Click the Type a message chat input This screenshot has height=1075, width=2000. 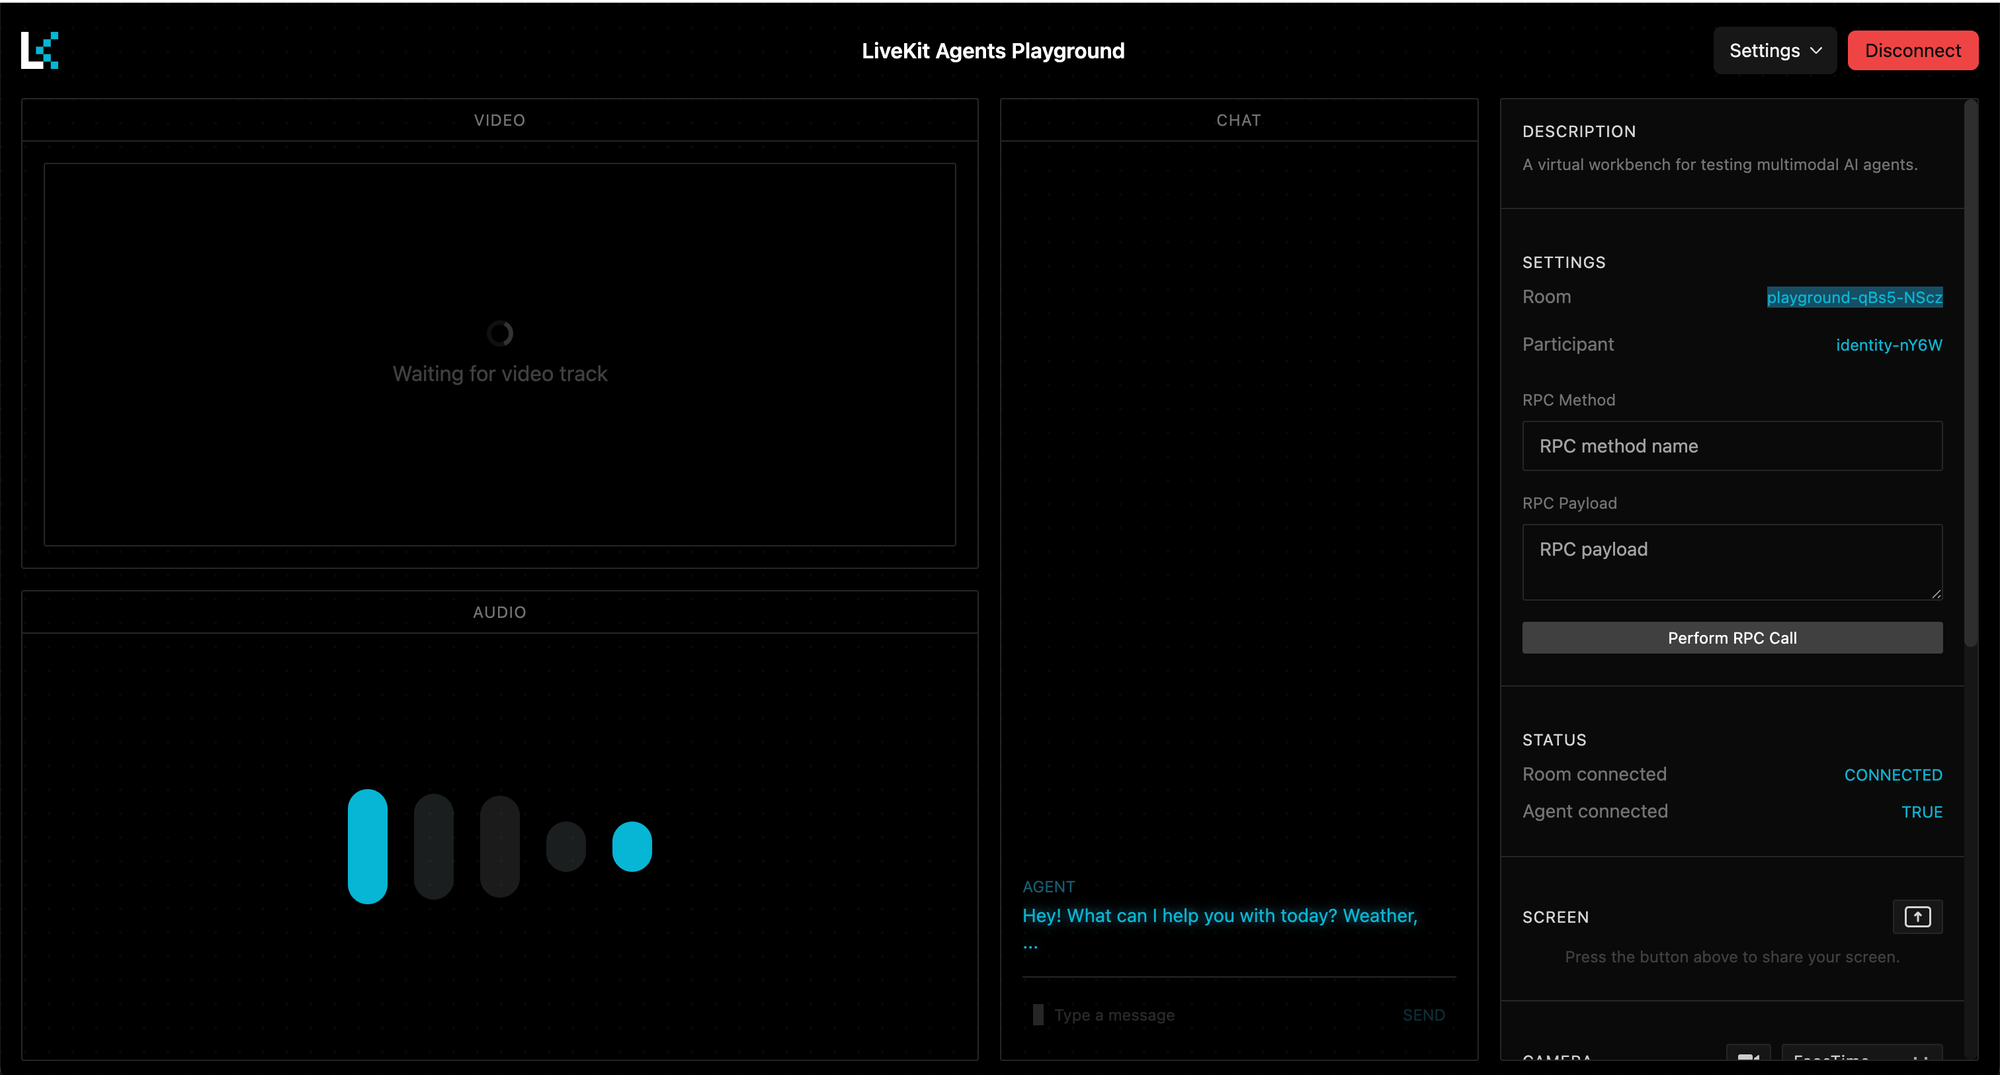click(1215, 1015)
